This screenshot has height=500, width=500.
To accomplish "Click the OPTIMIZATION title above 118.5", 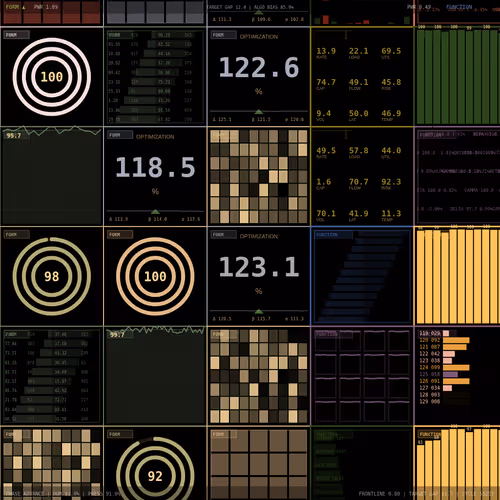I will tap(155, 136).
